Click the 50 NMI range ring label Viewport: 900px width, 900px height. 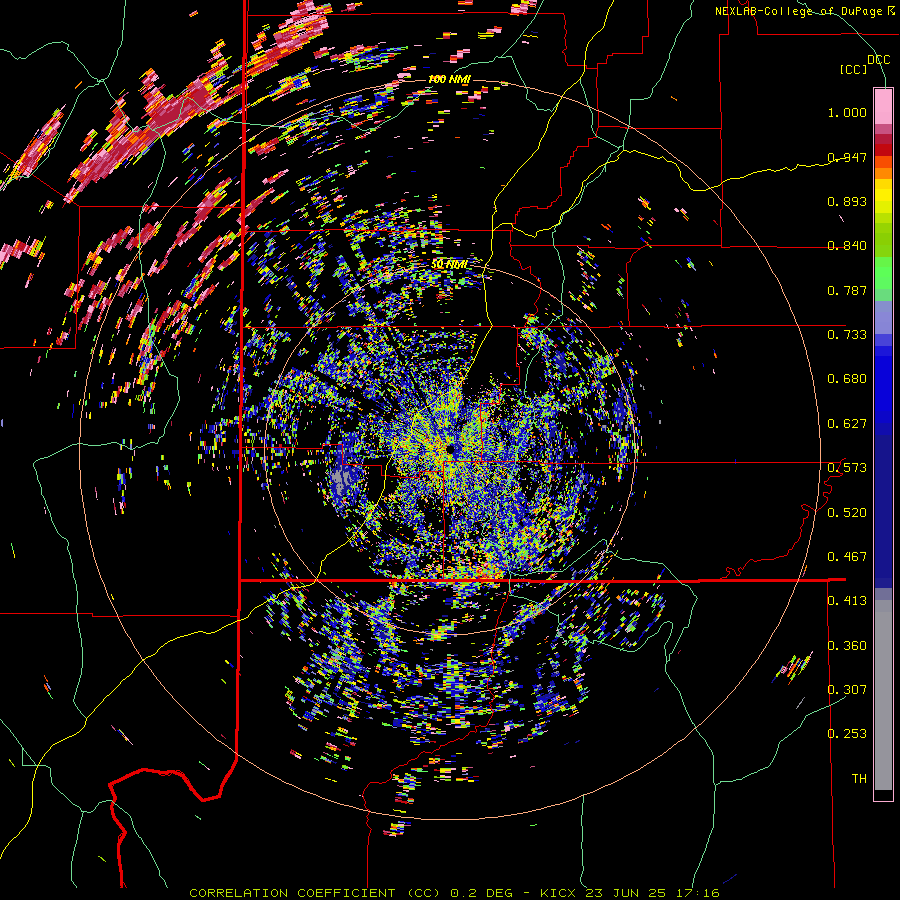point(449,264)
